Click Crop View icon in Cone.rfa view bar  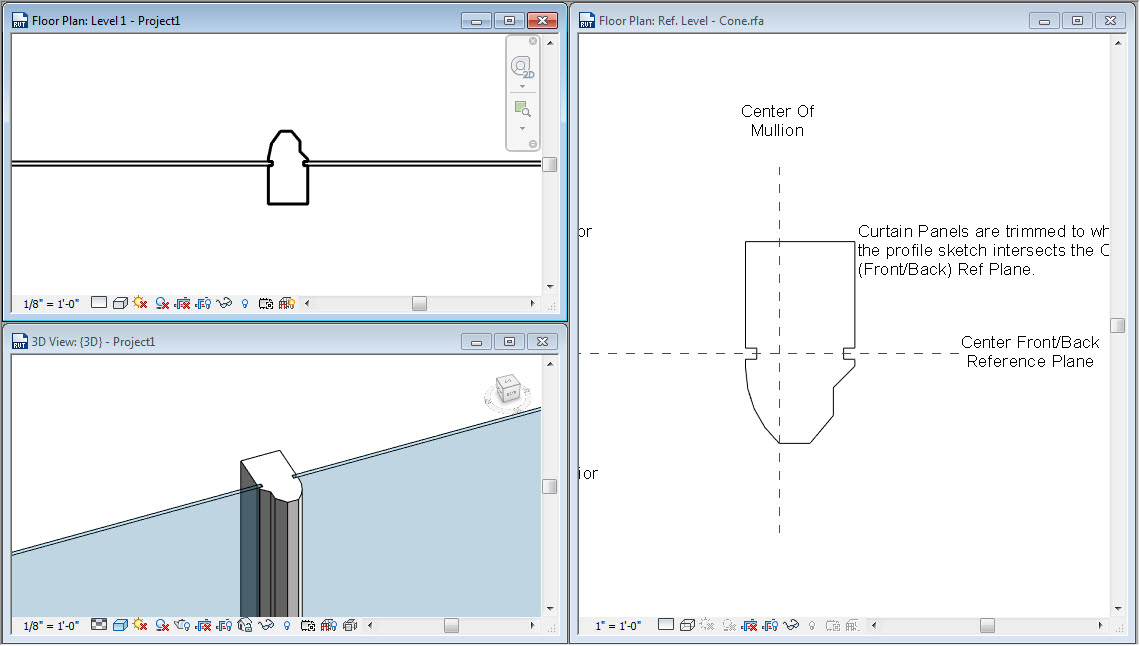click(750, 625)
